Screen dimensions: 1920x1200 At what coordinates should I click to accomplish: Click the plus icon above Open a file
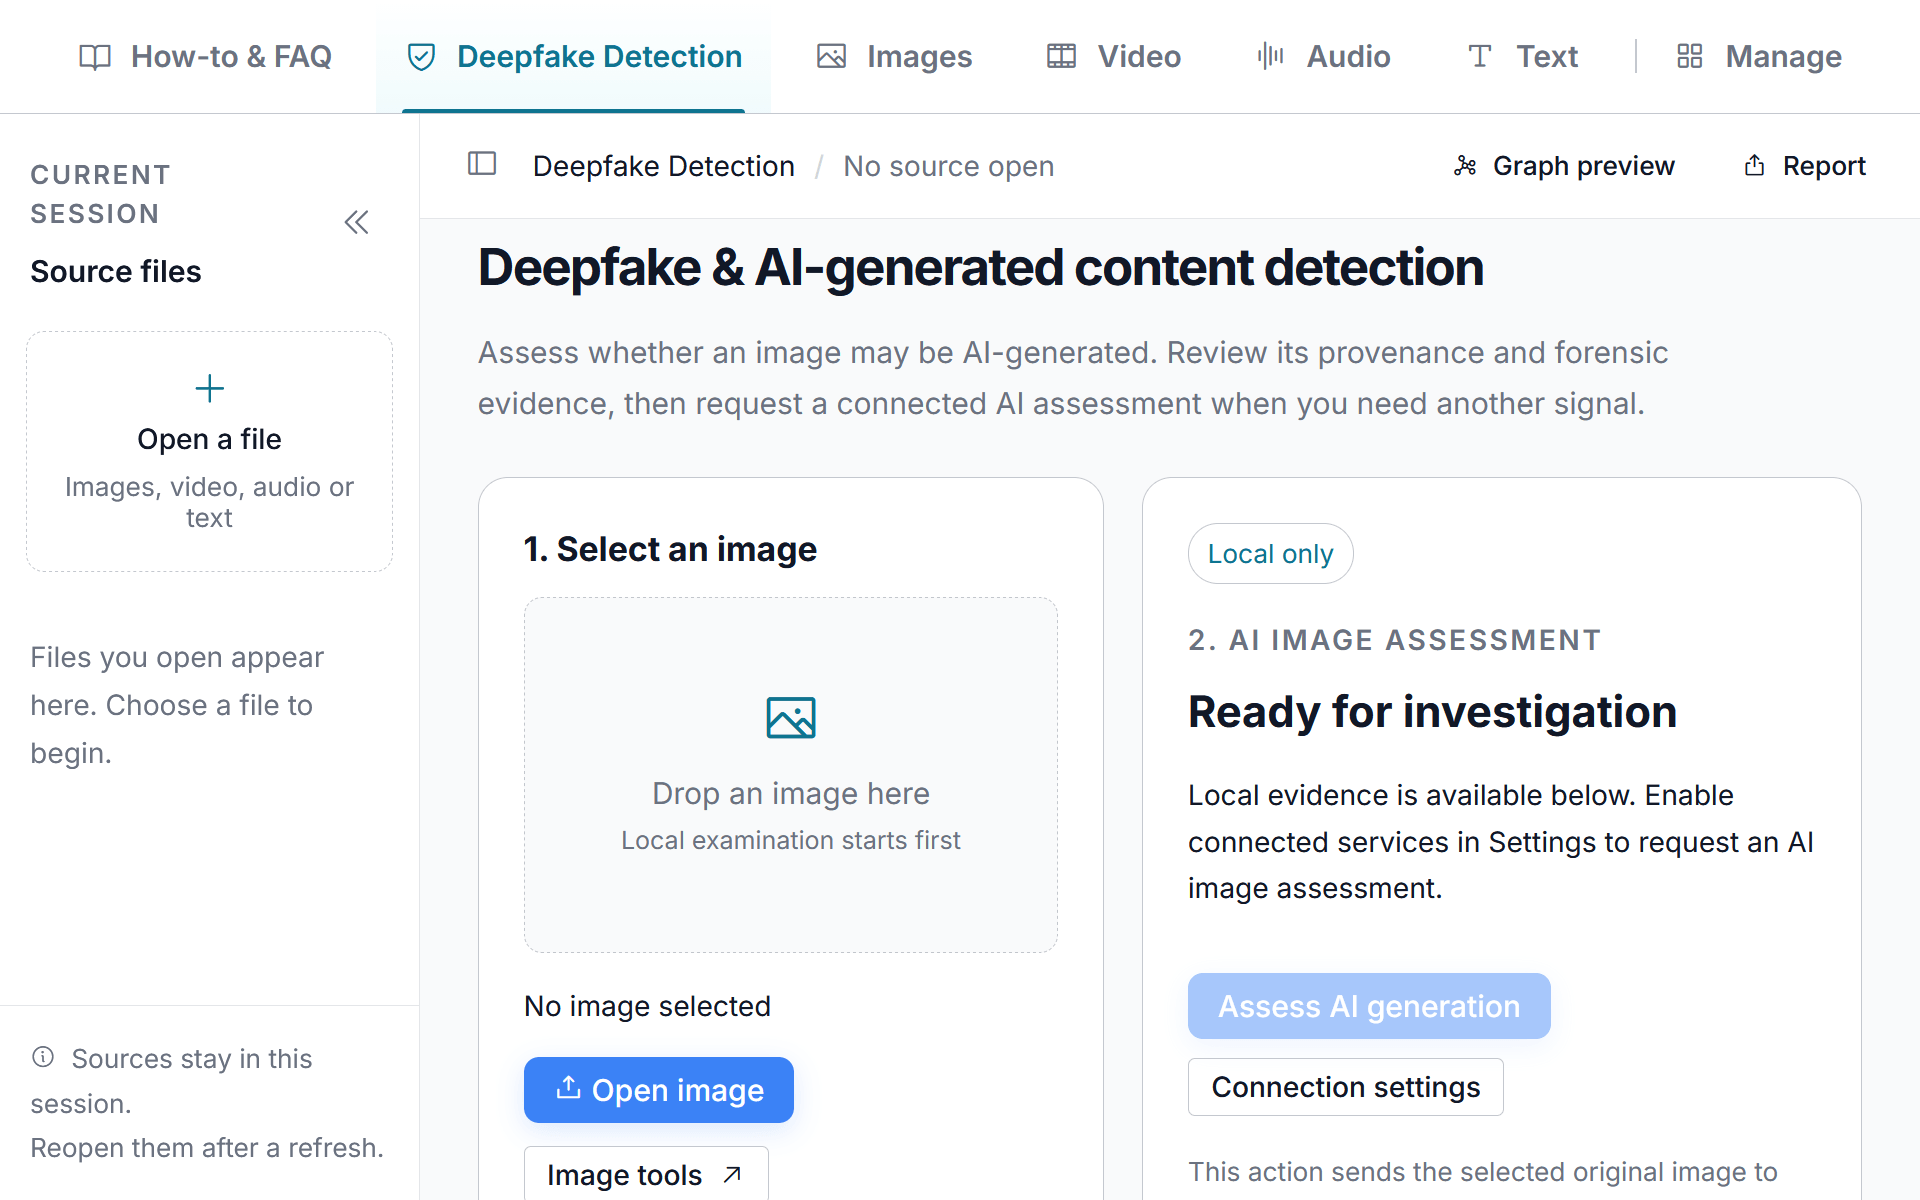tap(210, 388)
